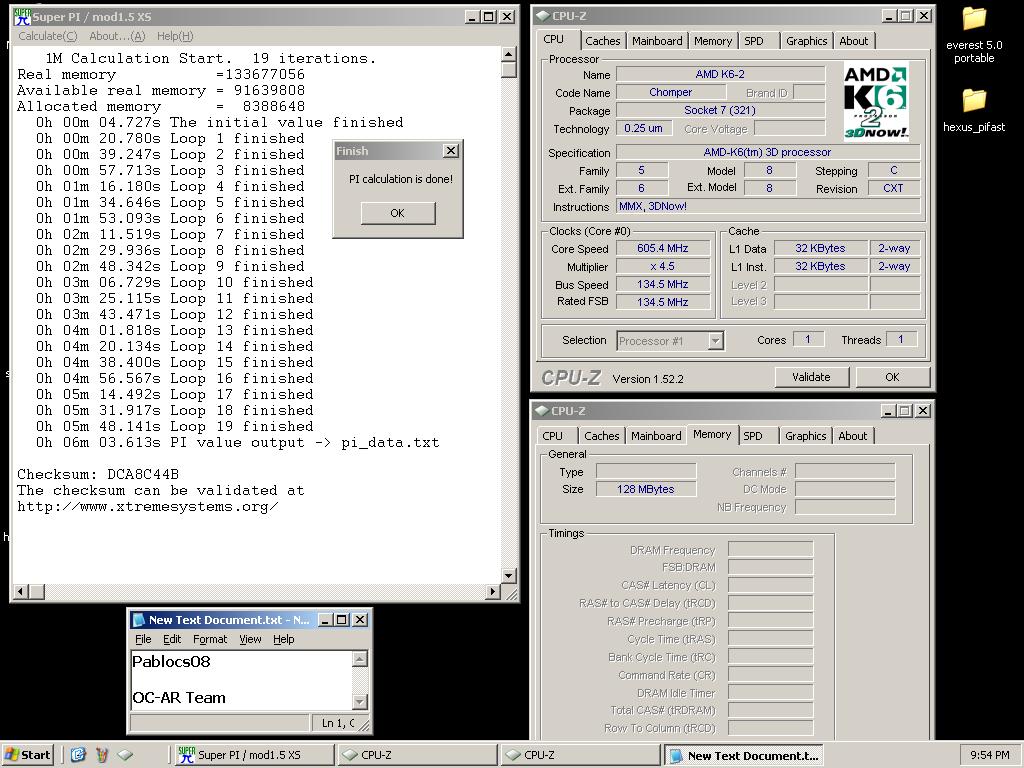
Task: Click the Notepad title bar icon
Action: click(x=138, y=620)
